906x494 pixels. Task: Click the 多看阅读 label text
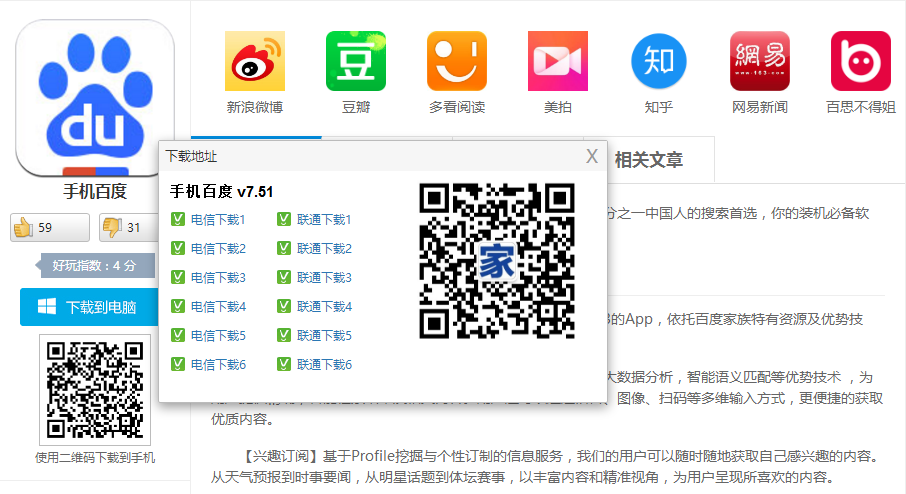coord(457,107)
